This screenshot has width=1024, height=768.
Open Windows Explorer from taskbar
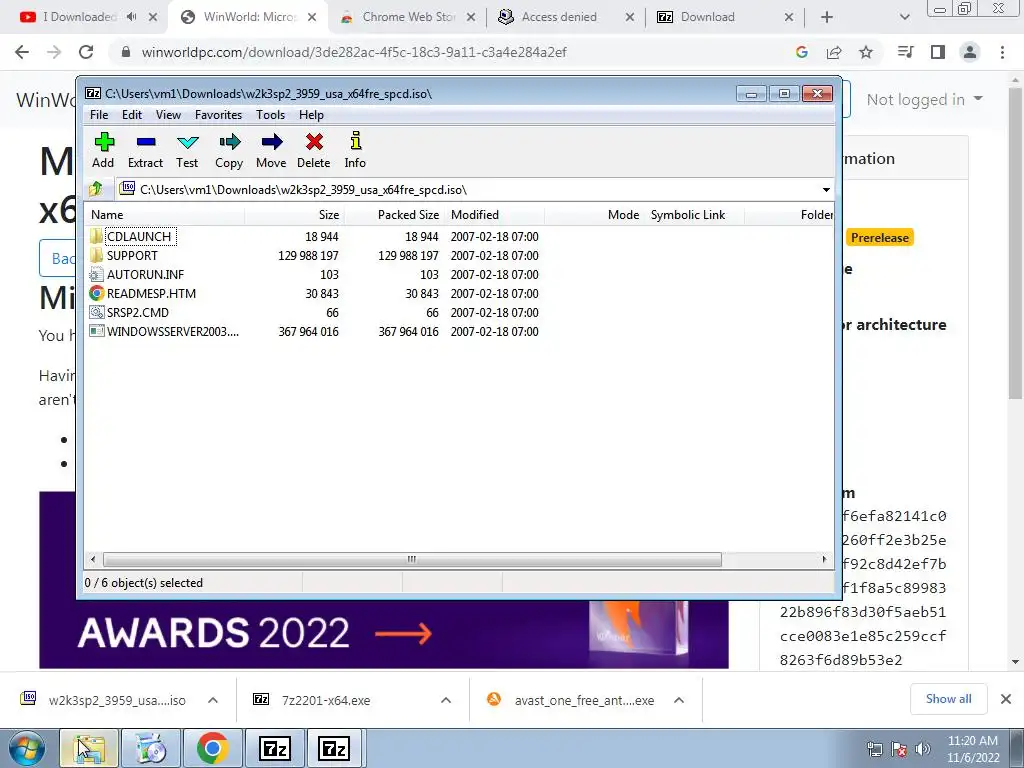coord(89,748)
